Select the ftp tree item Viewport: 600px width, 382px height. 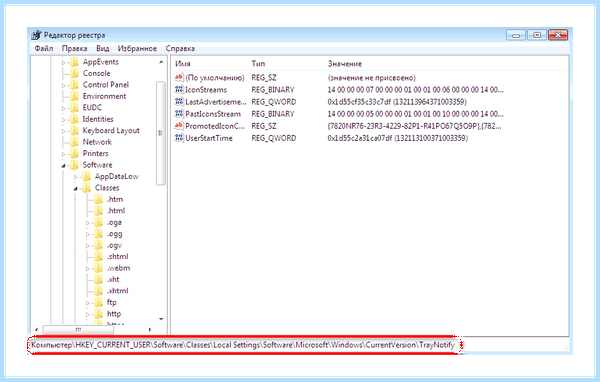coord(111,302)
